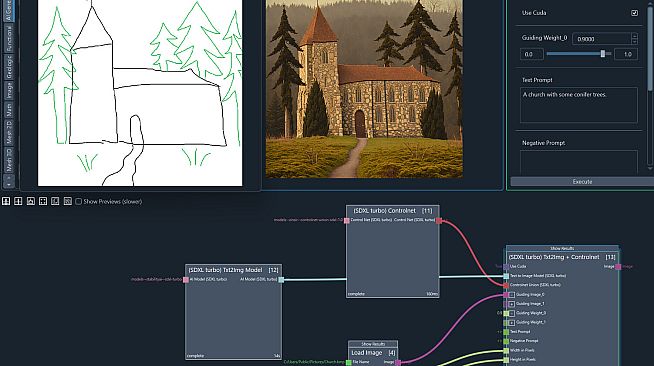Click the Church file path text left of Load Image
This screenshot has width=654, height=366.
[314, 362]
